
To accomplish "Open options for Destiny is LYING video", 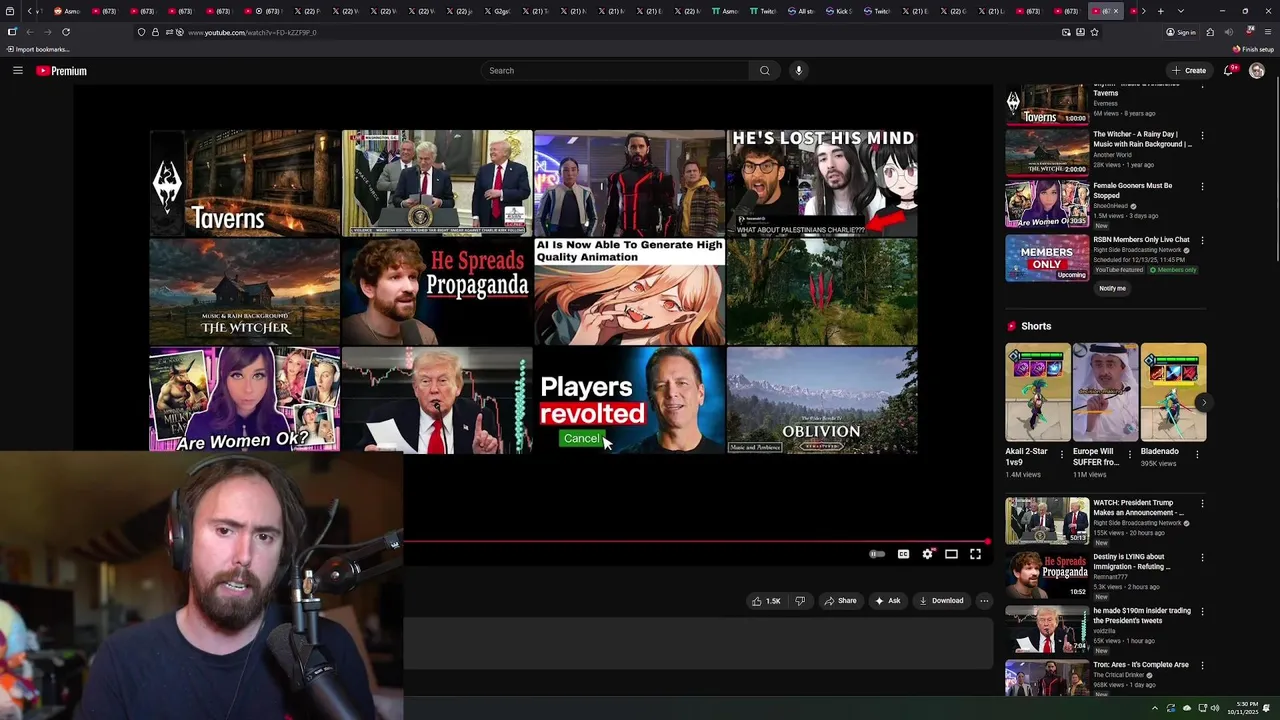I will pyautogui.click(x=1202, y=558).
